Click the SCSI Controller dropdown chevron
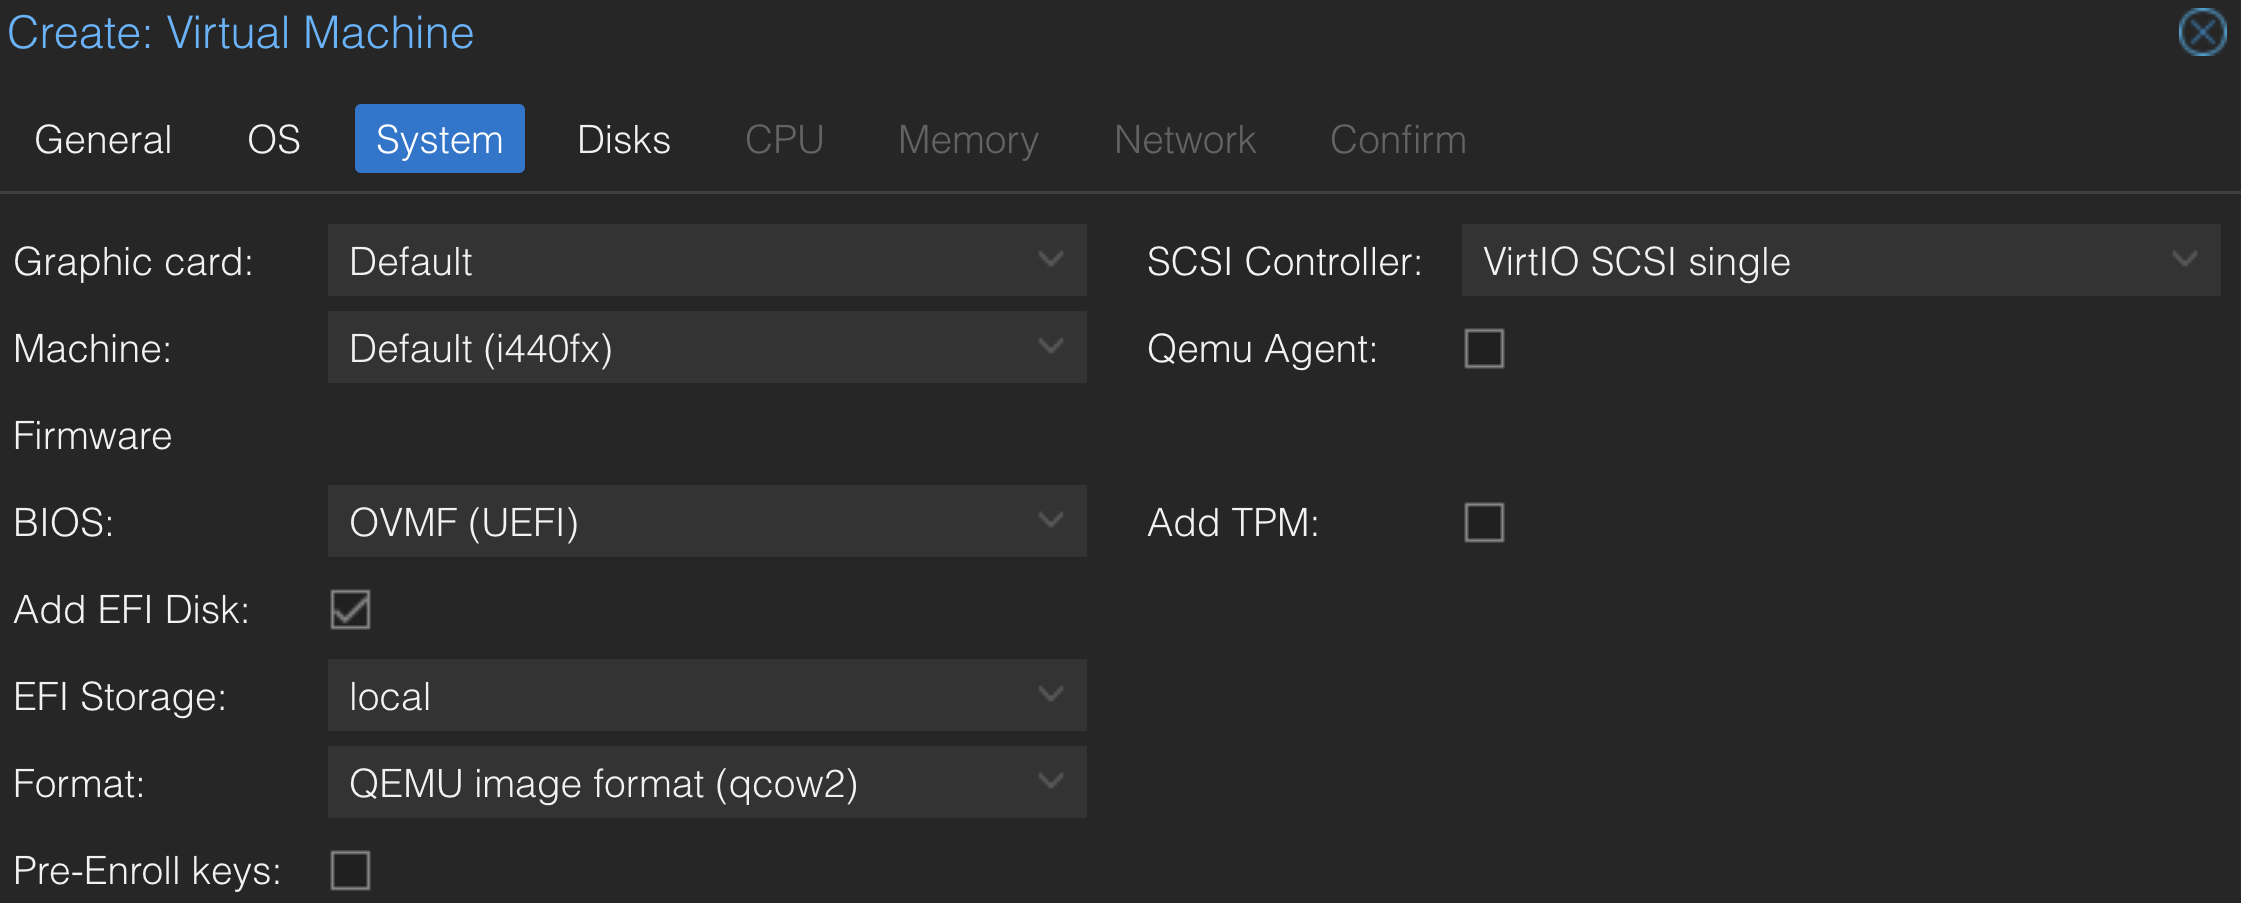 point(2185,260)
